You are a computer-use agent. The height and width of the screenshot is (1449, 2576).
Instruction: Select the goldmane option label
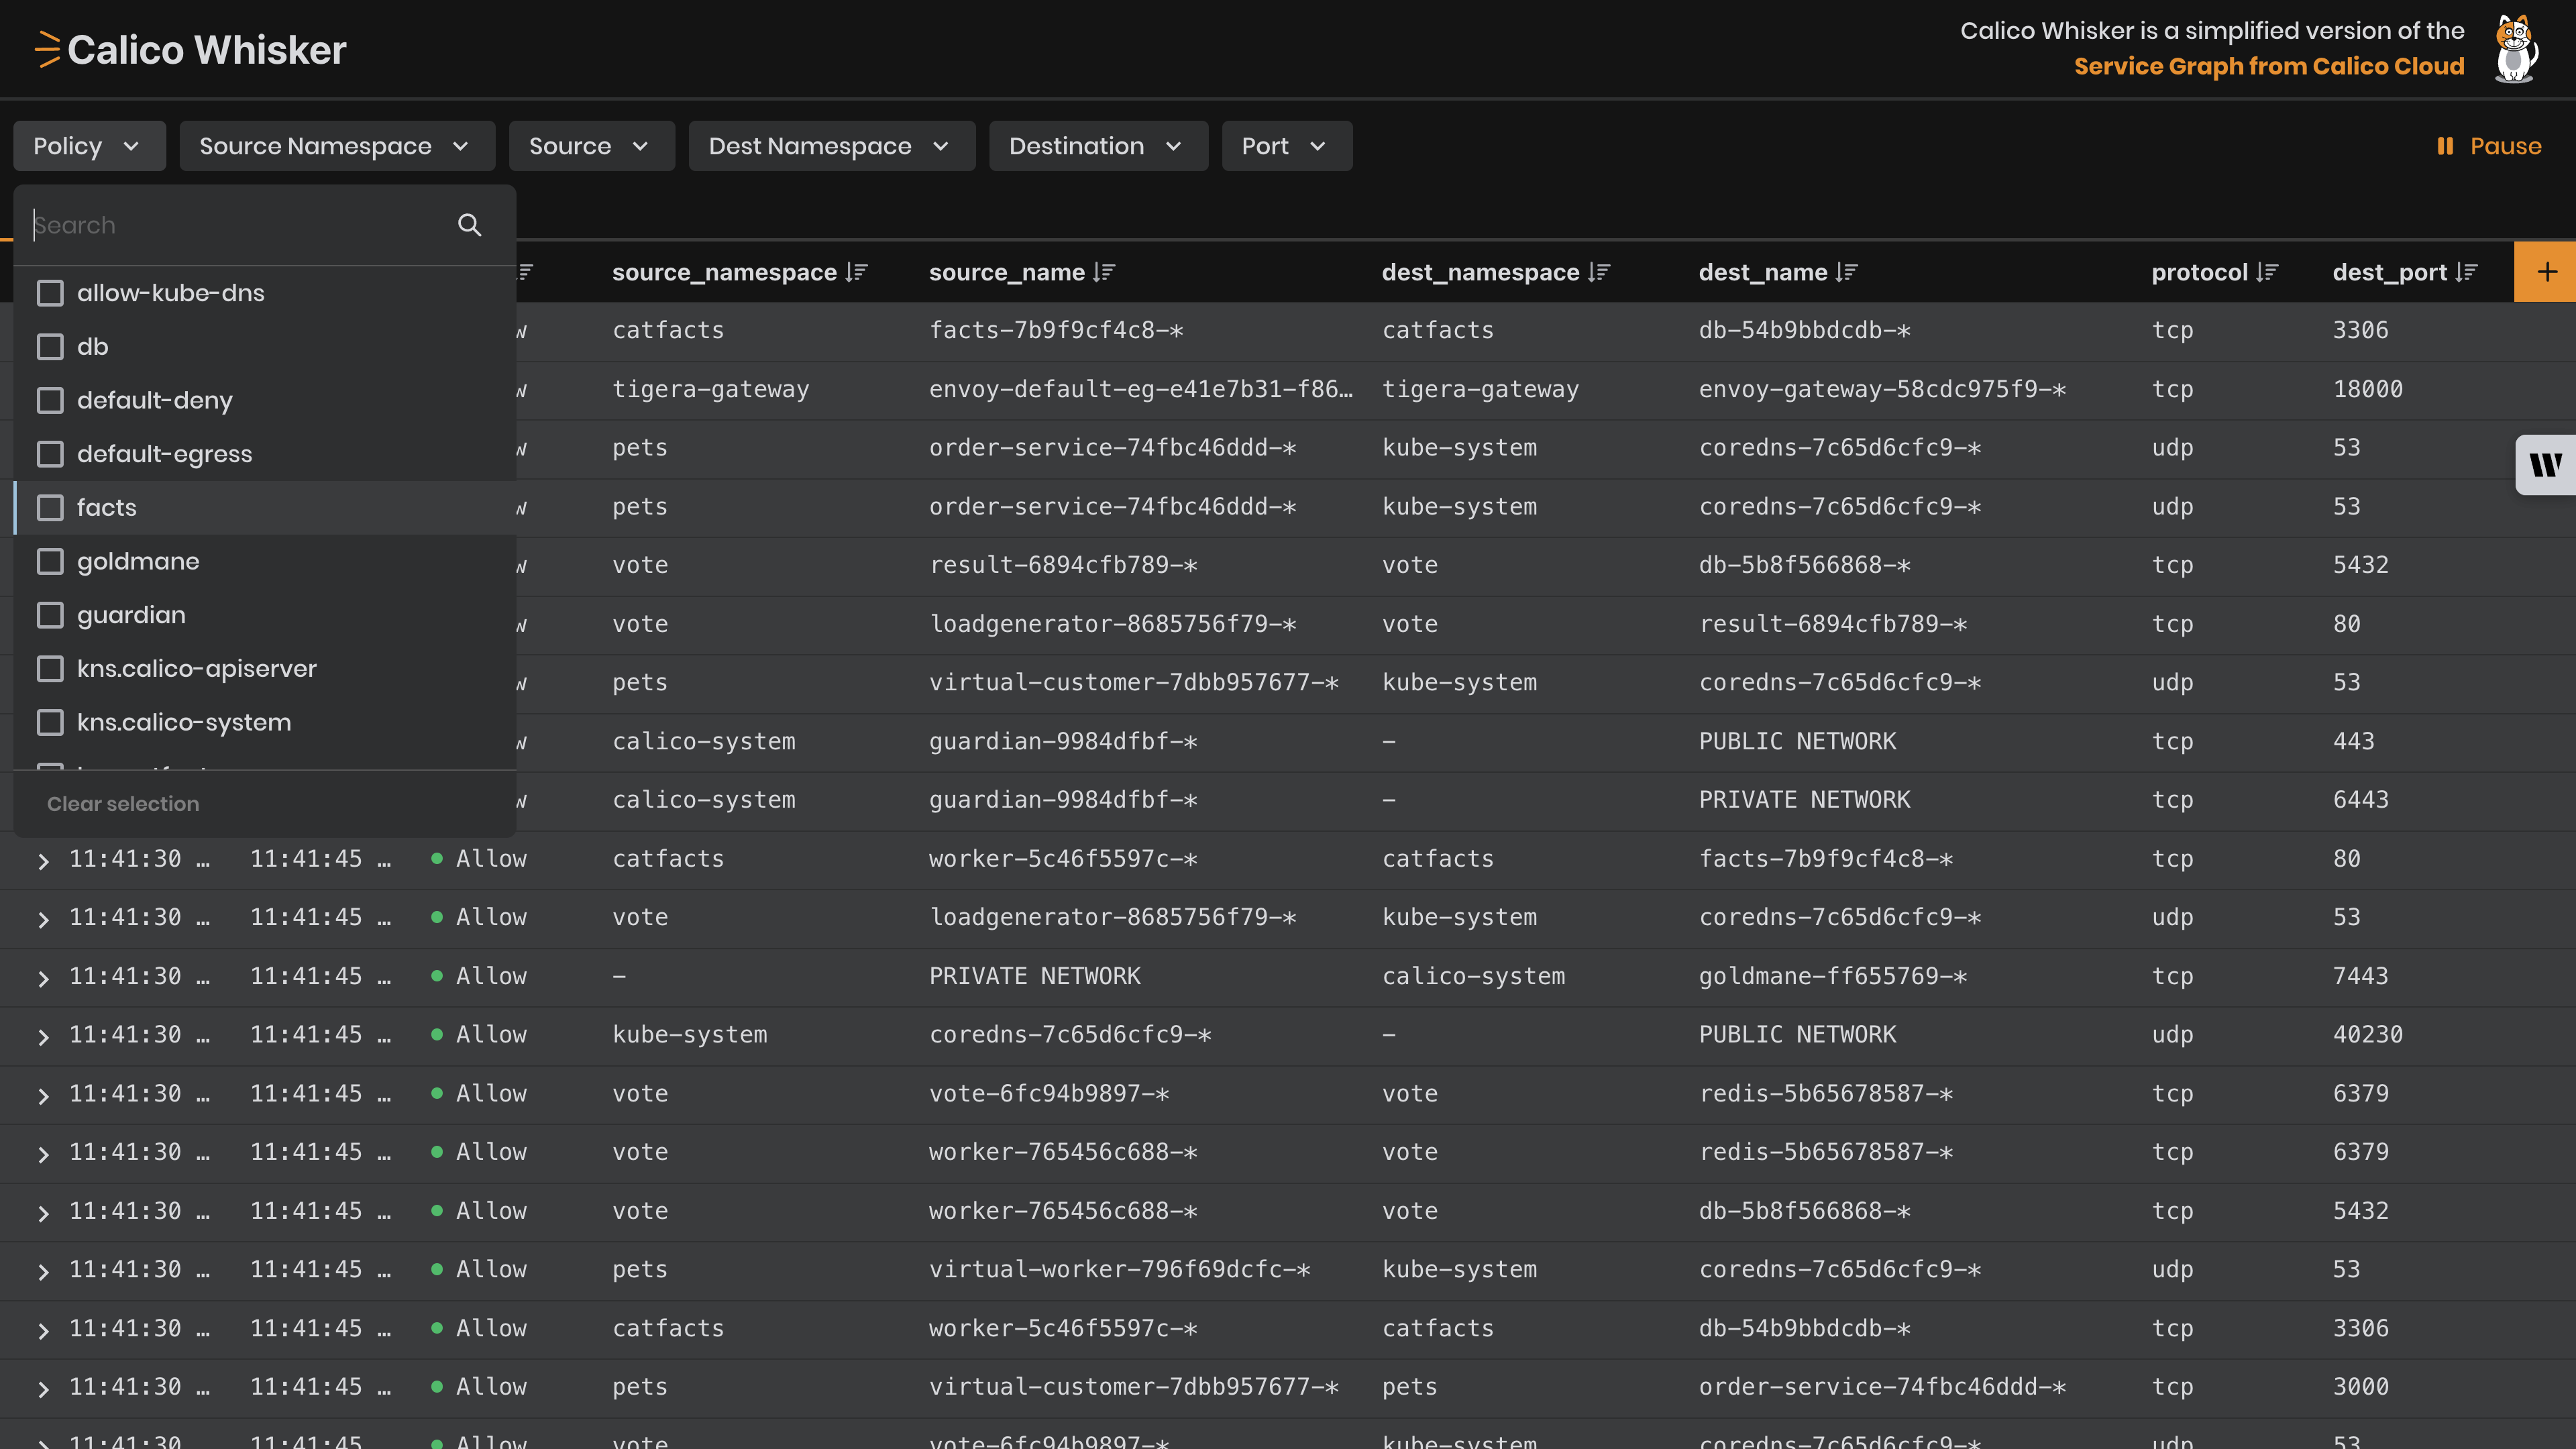138,562
